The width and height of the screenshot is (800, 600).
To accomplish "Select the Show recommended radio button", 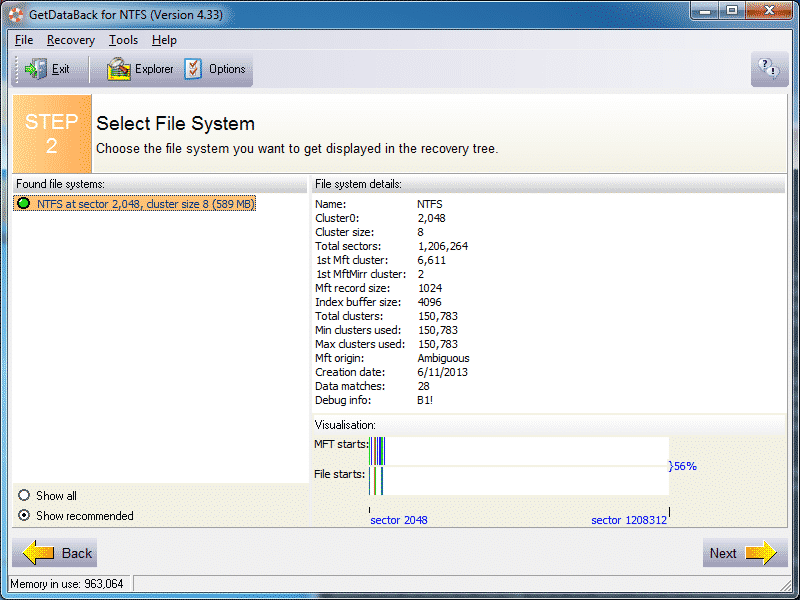I will click(x=25, y=516).
